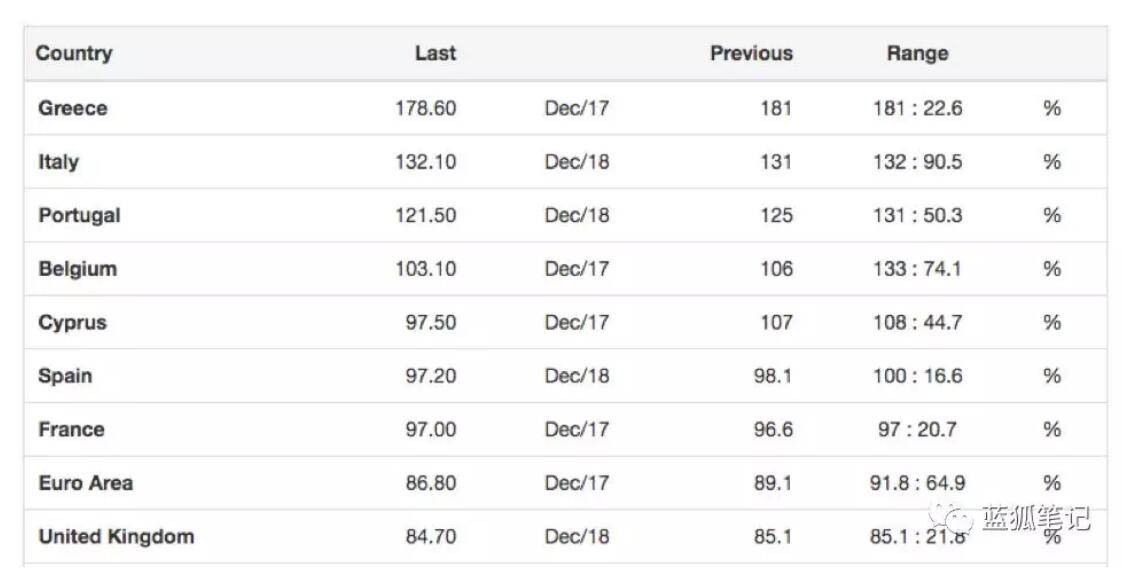Select Euro Area's last value 86.80
Screen dimensions: 1122x575
click(x=431, y=483)
